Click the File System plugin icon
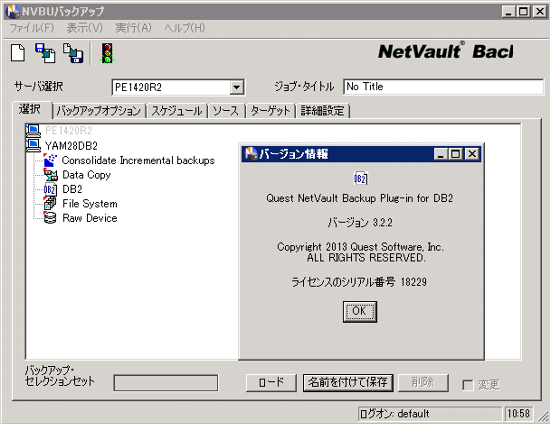The height and width of the screenshot is (424, 550). click(x=50, y=203)
